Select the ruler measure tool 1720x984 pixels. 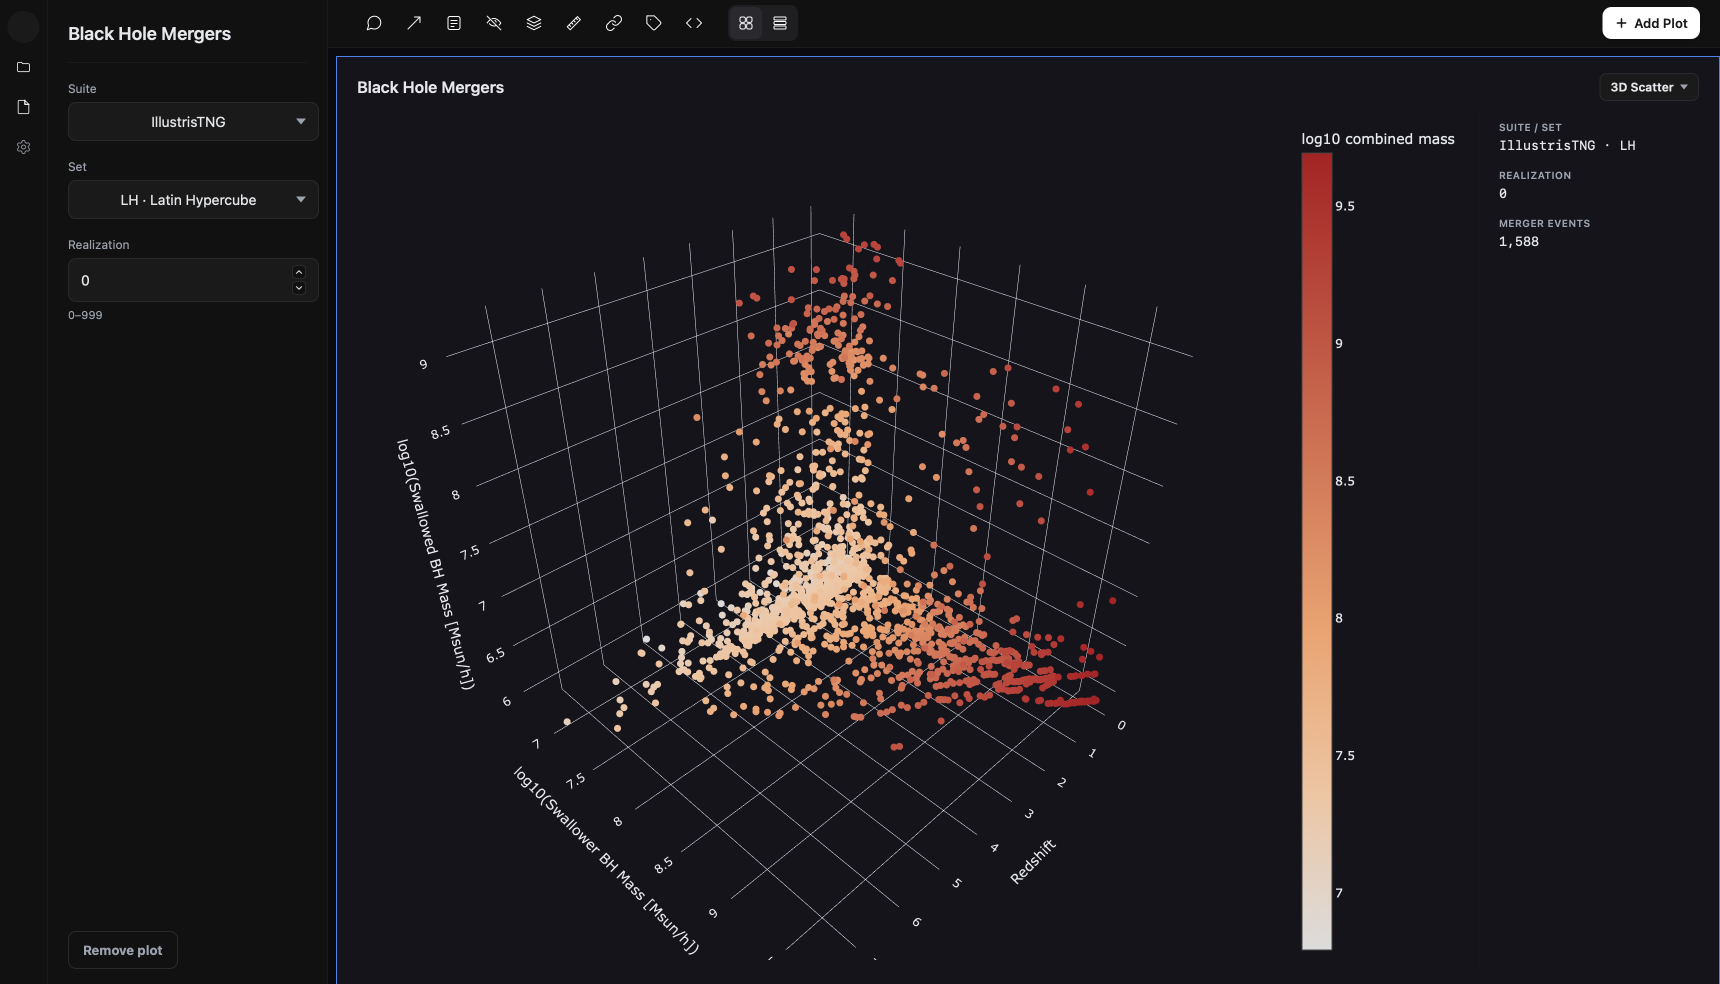(x=574, y=23)
